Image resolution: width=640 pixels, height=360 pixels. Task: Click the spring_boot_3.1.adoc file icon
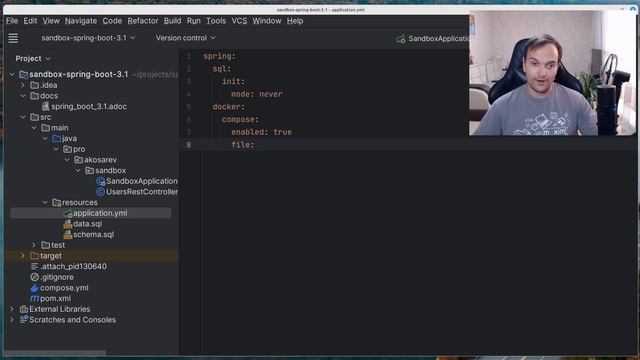(45, 107)
